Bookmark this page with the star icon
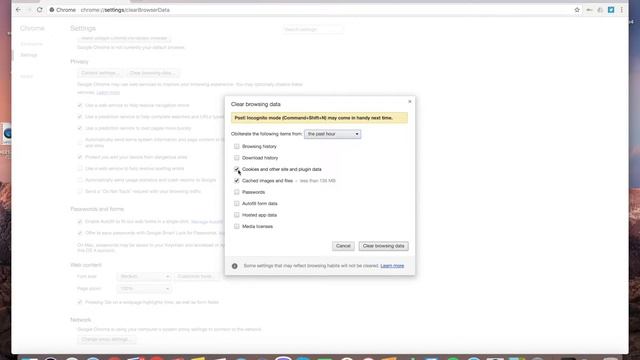Screen dimensions: 640x360 click(577, 10)
